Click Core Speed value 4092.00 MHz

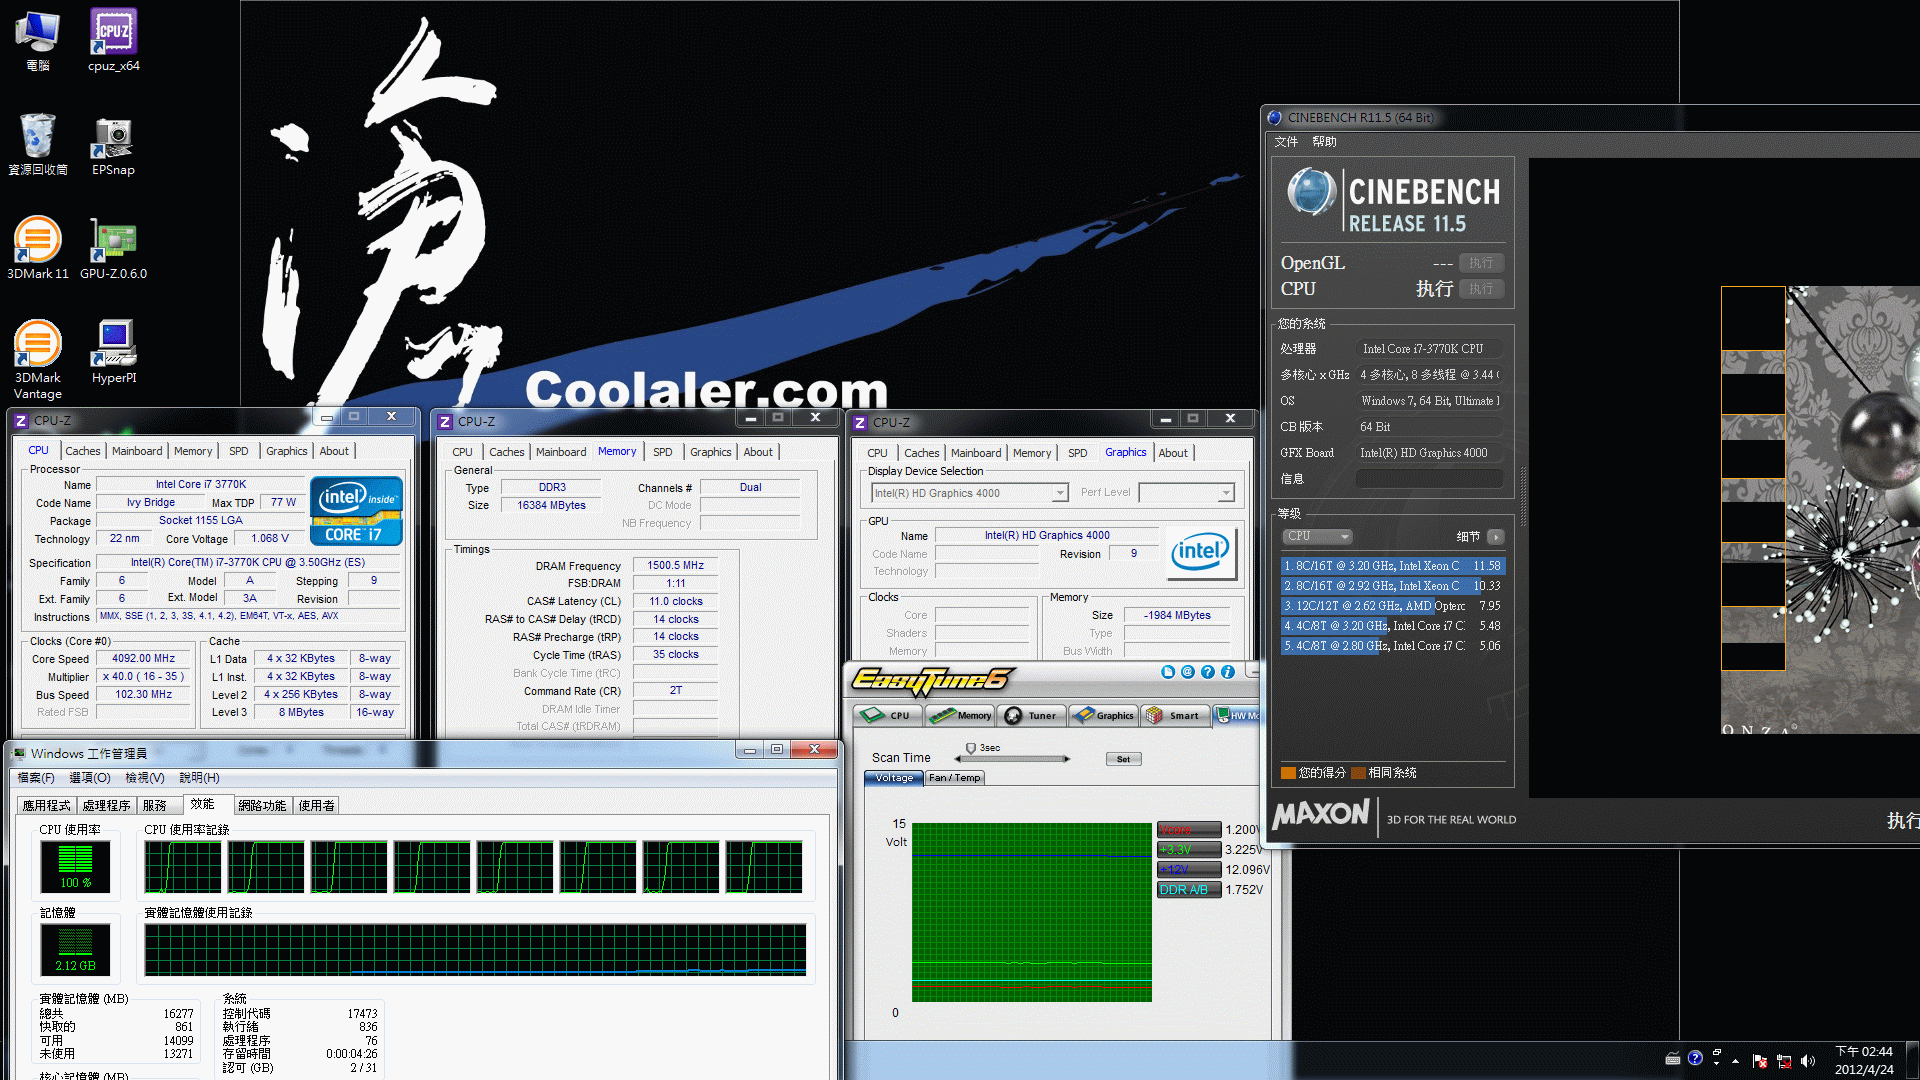(143, 659)
